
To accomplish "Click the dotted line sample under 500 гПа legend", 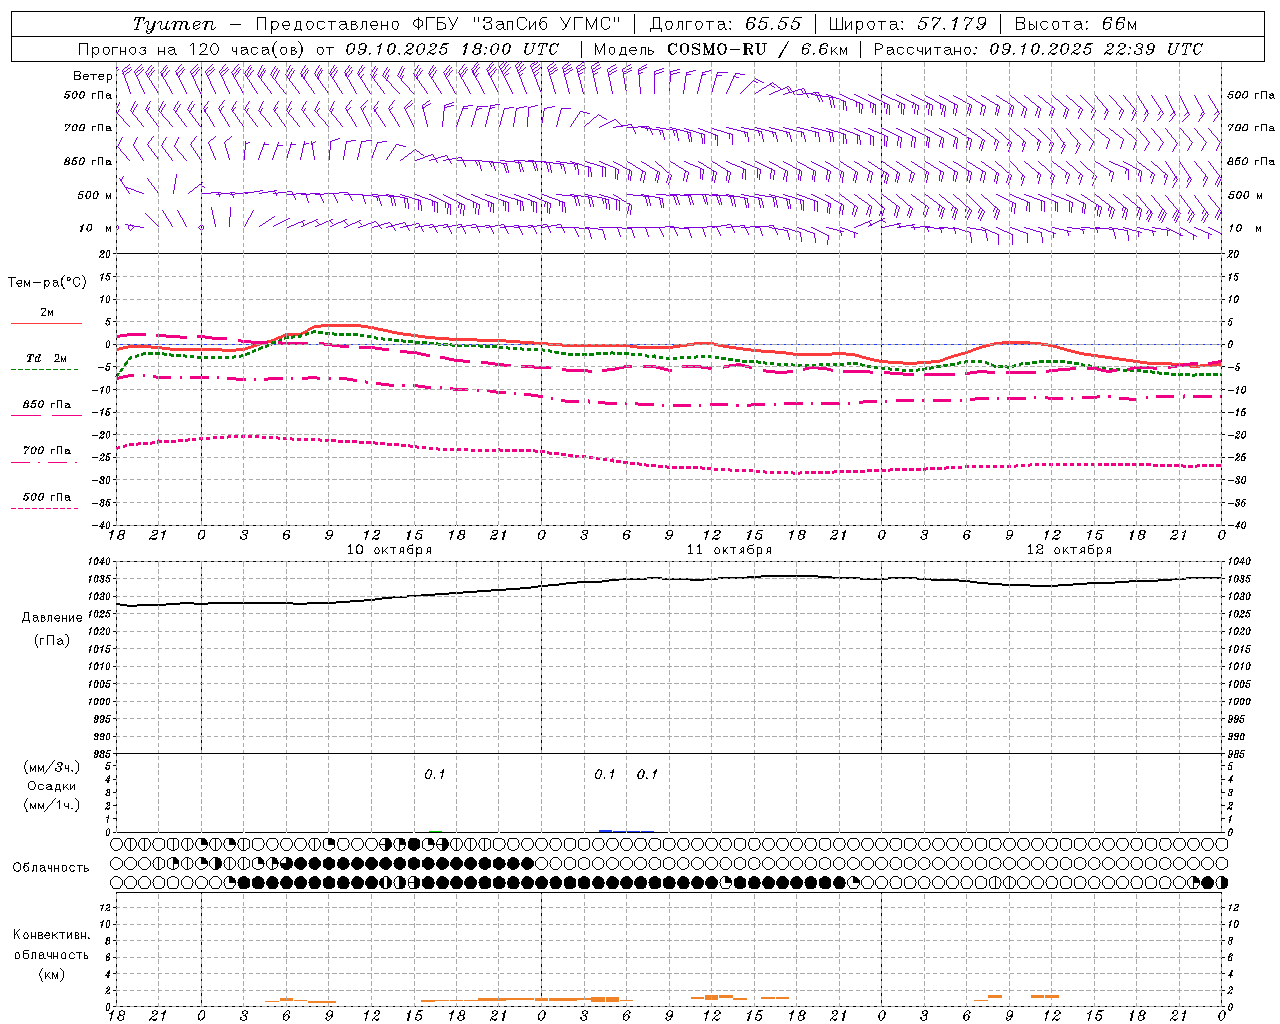I will point(44,508).
